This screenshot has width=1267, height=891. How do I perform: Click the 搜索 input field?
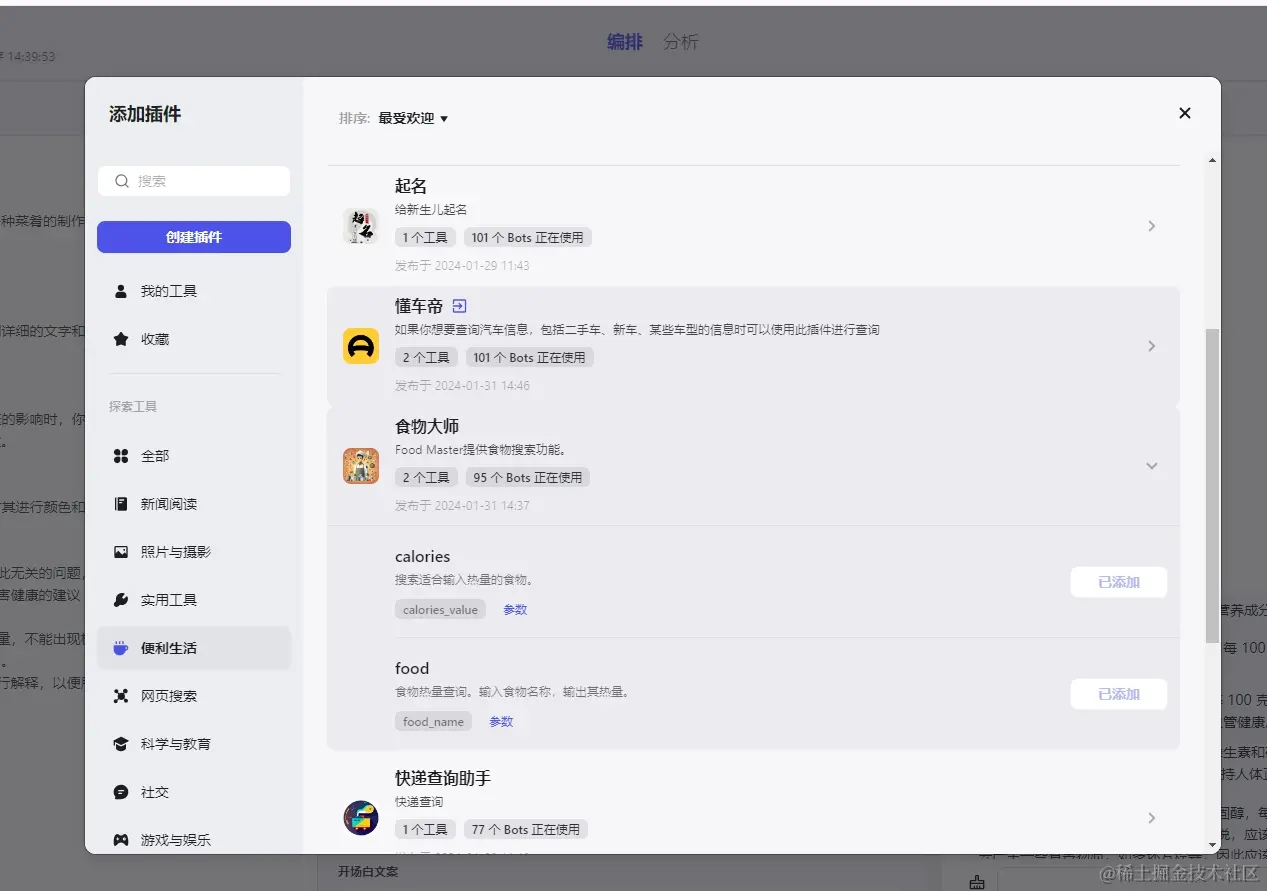pos(194,181)
